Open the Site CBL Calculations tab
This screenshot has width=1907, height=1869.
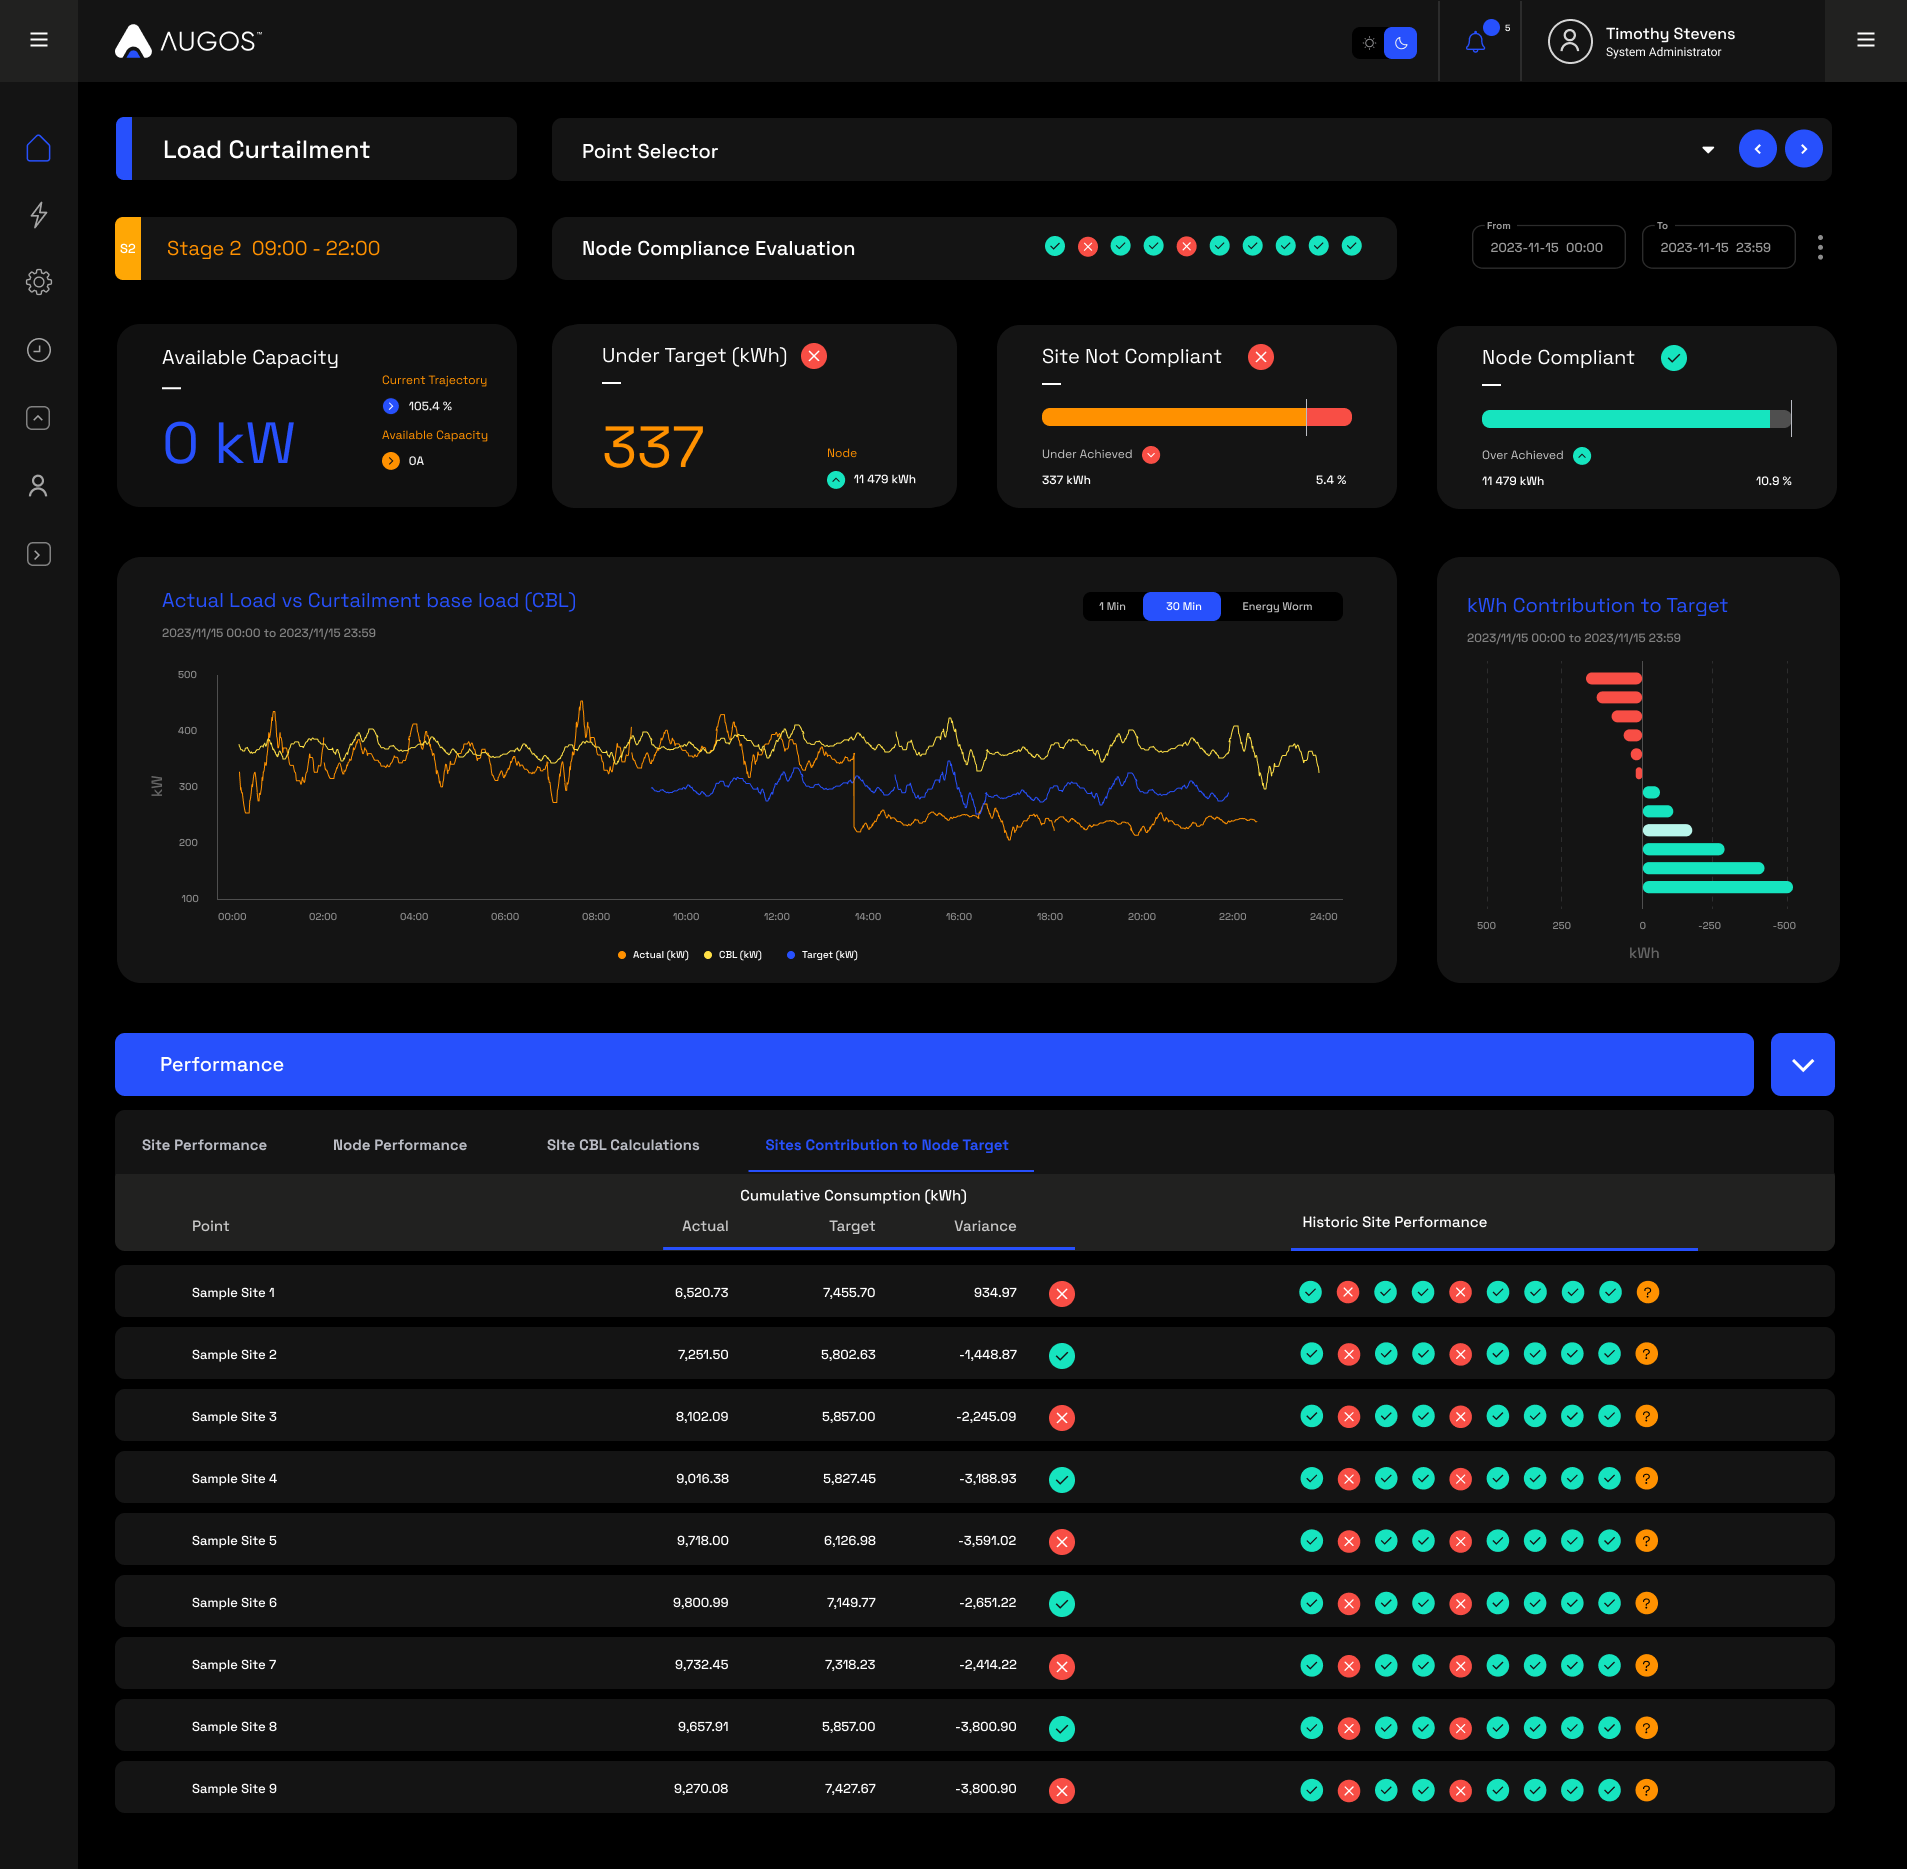(623, 1145)
